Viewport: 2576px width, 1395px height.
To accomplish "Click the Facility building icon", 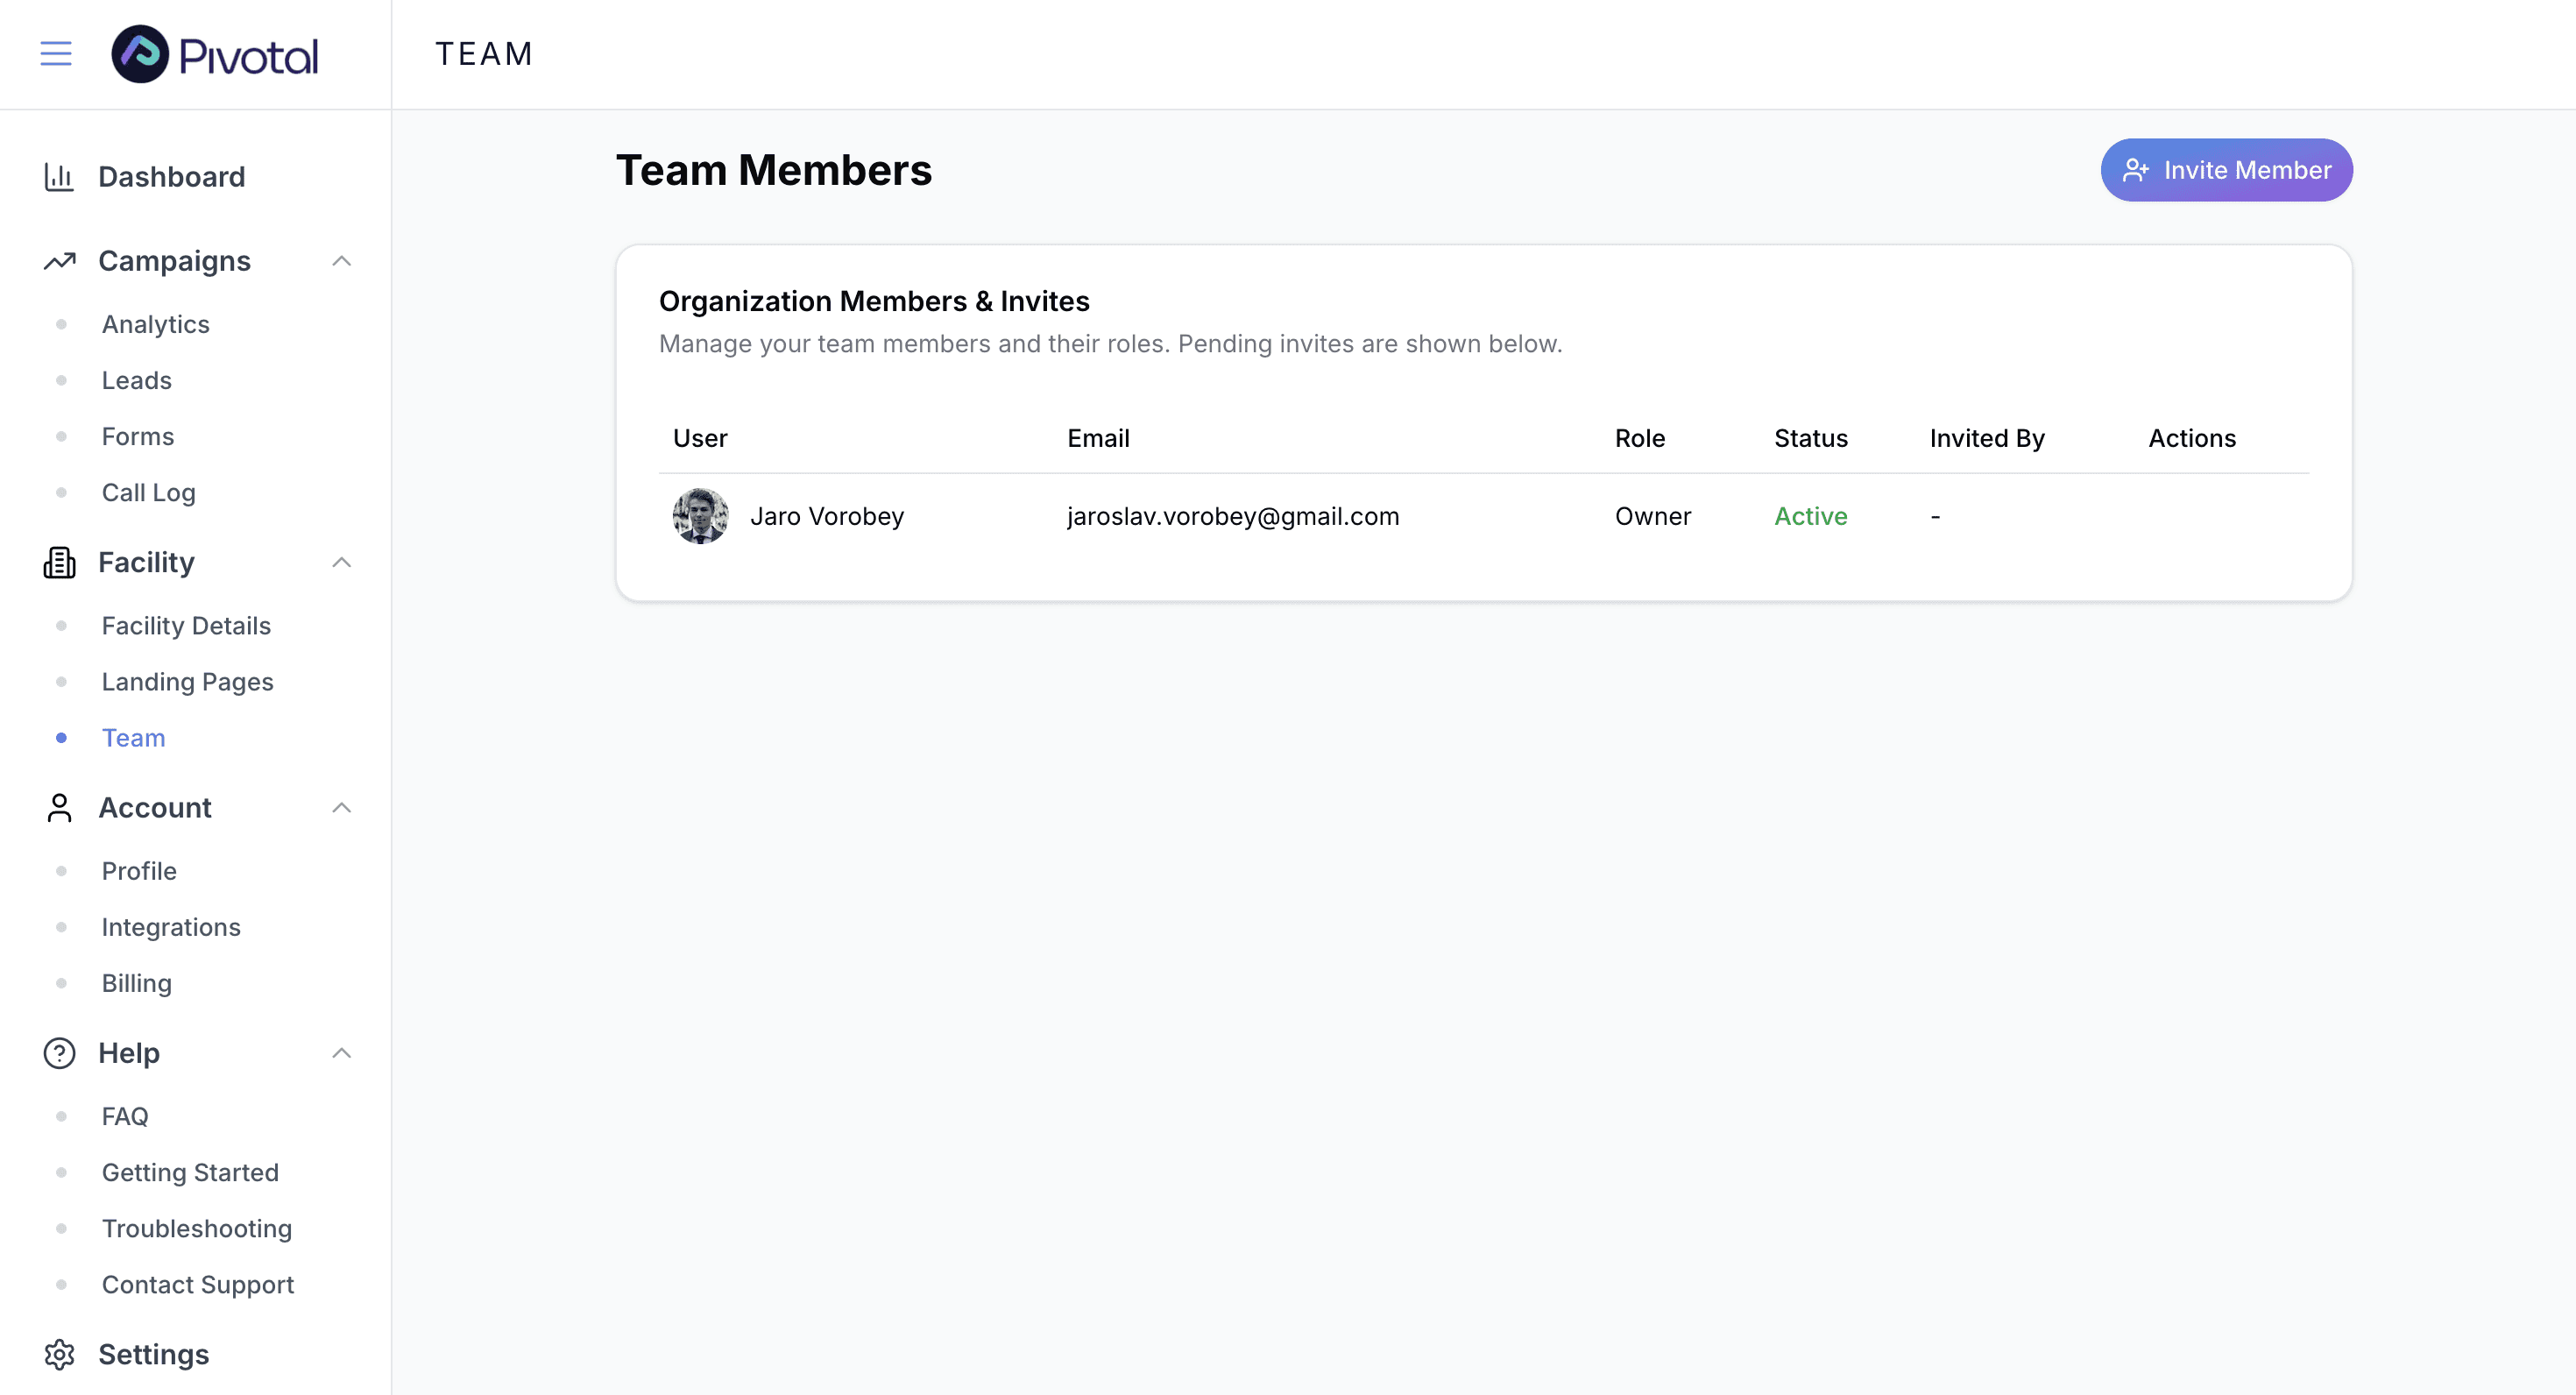I will (x=59, y=563).
